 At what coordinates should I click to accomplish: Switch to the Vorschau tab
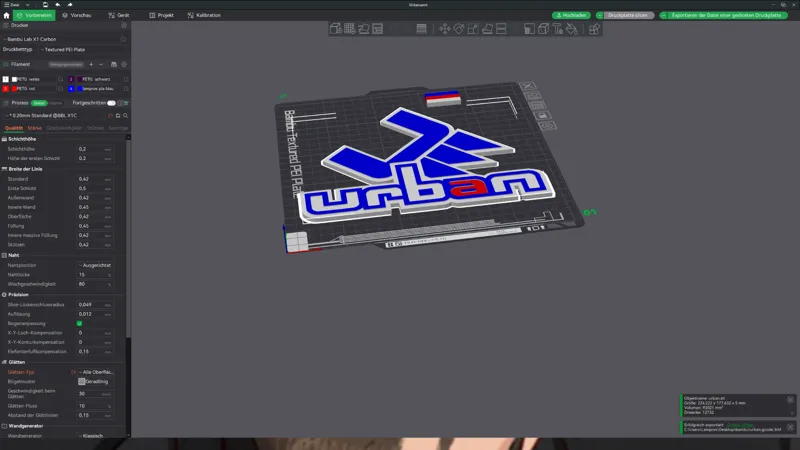point(77,15)
